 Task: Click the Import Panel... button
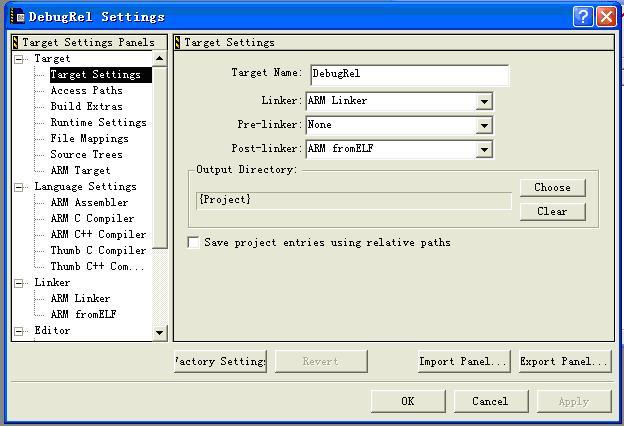(464, 361)
